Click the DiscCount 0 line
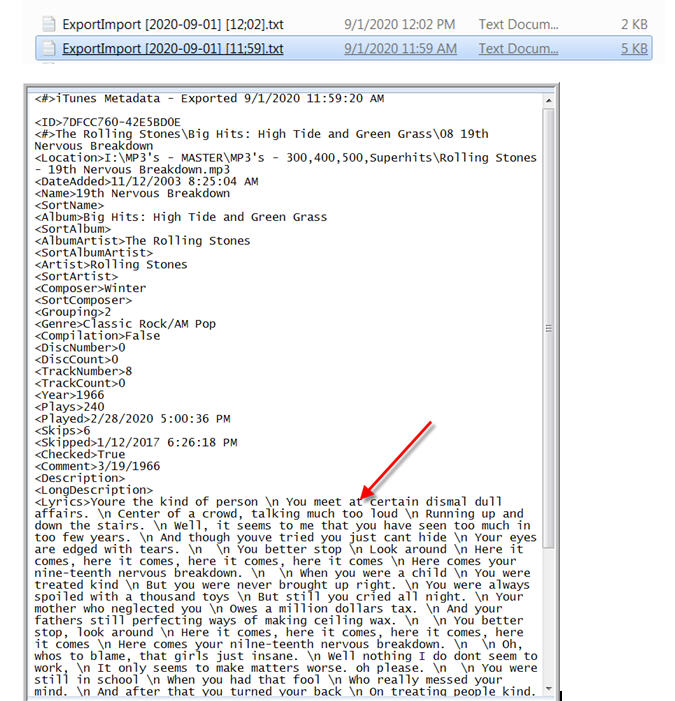675x701 pixels. coord(76,359)
